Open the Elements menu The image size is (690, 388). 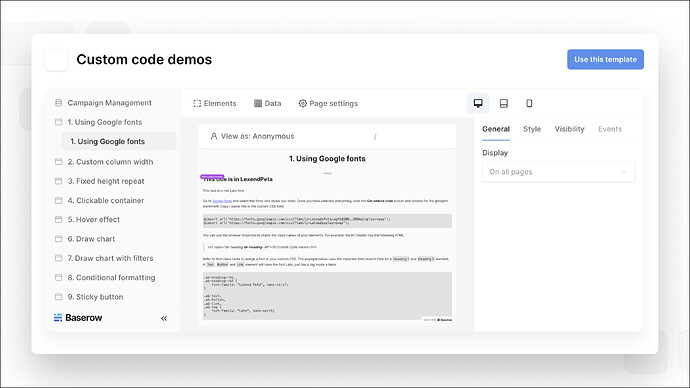[x=215, y=103]
